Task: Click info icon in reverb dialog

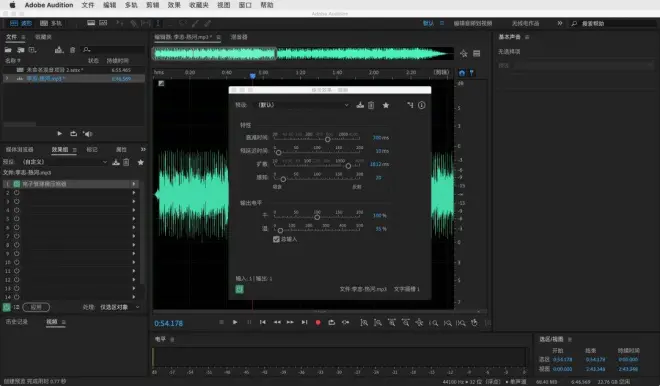Action: coord(421,105)
